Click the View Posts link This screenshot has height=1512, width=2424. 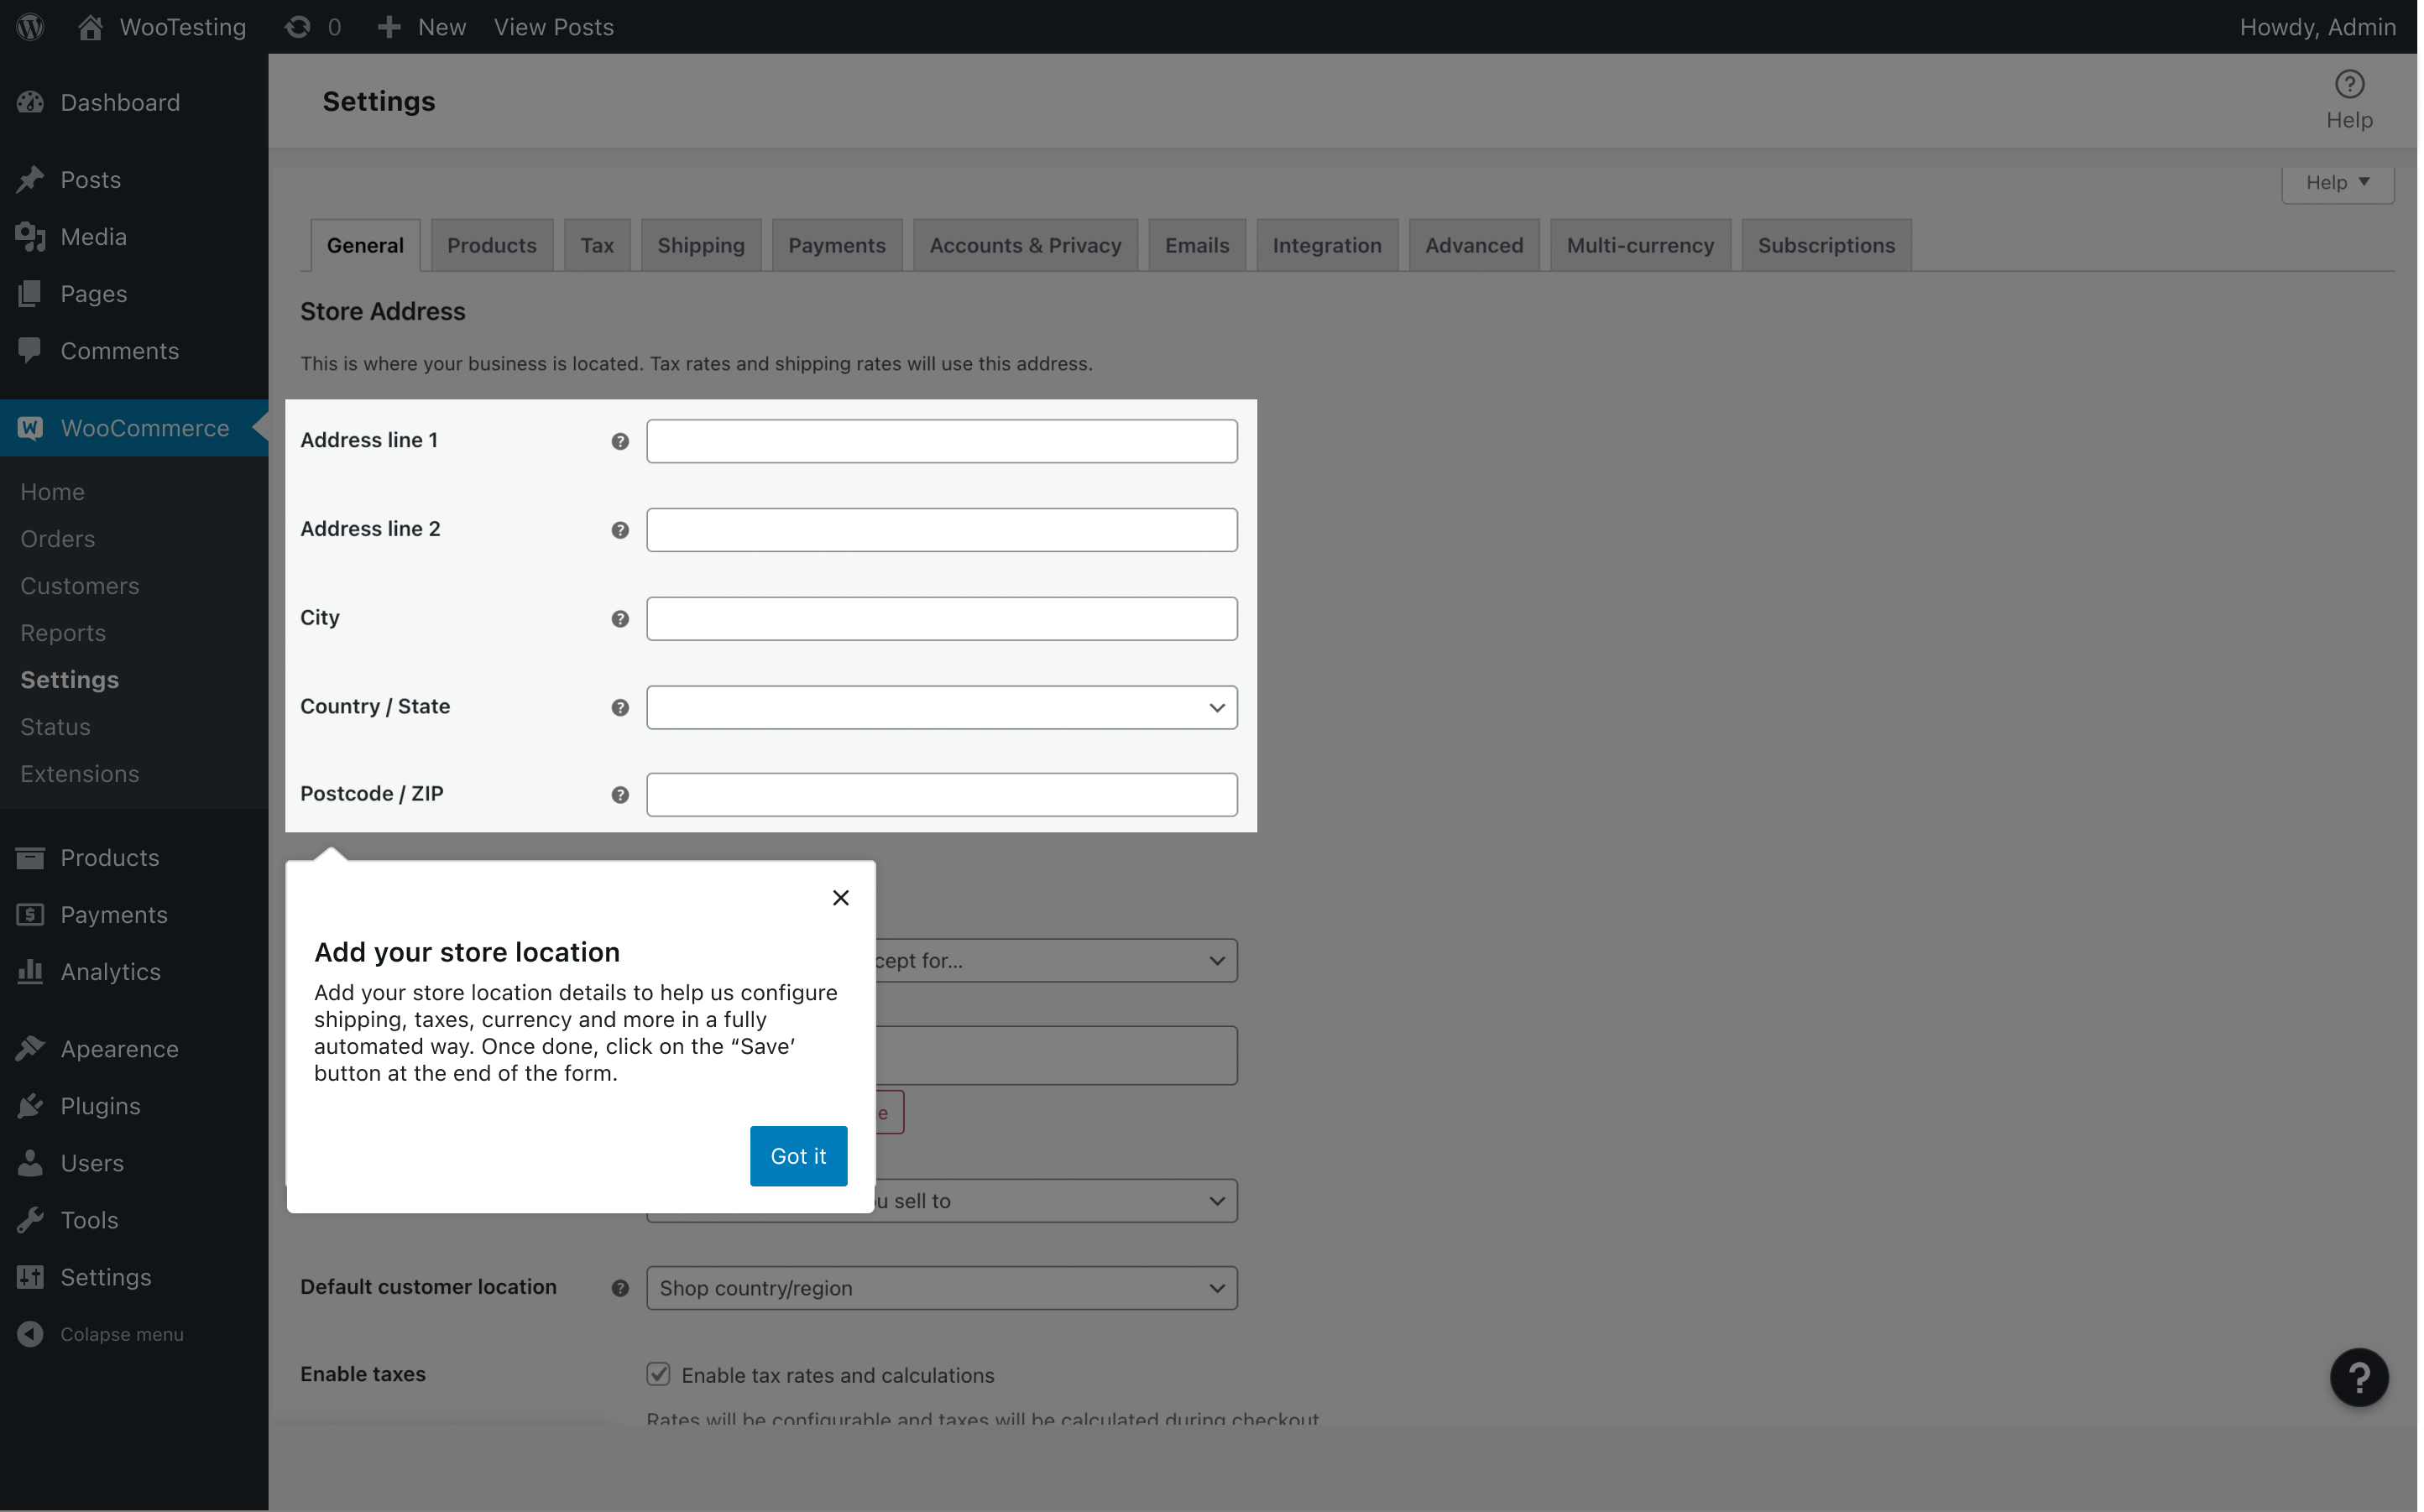553,26
